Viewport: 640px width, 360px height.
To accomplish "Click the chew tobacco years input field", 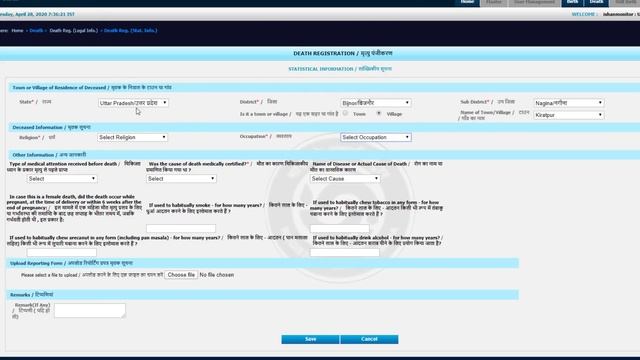I will 340,228.
